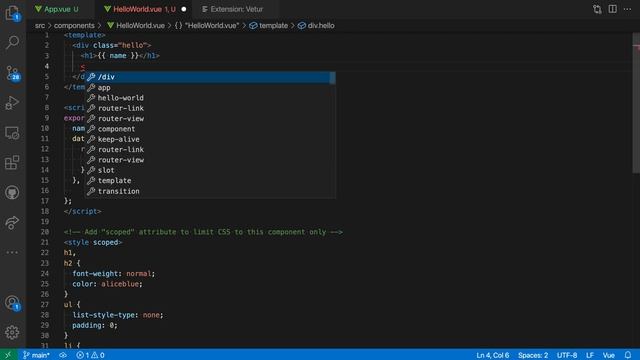Choose the app suggestion
640x360 pixels.
(x=210, y=87)
